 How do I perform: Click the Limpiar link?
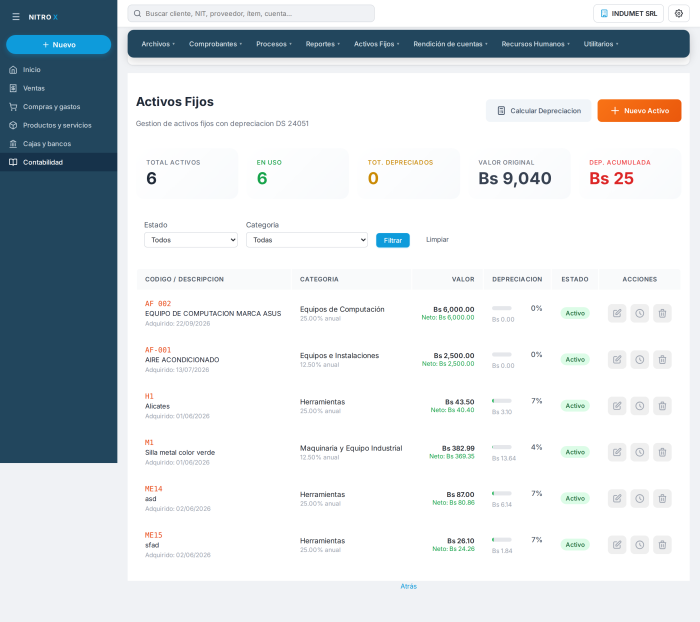coord(437,240)
